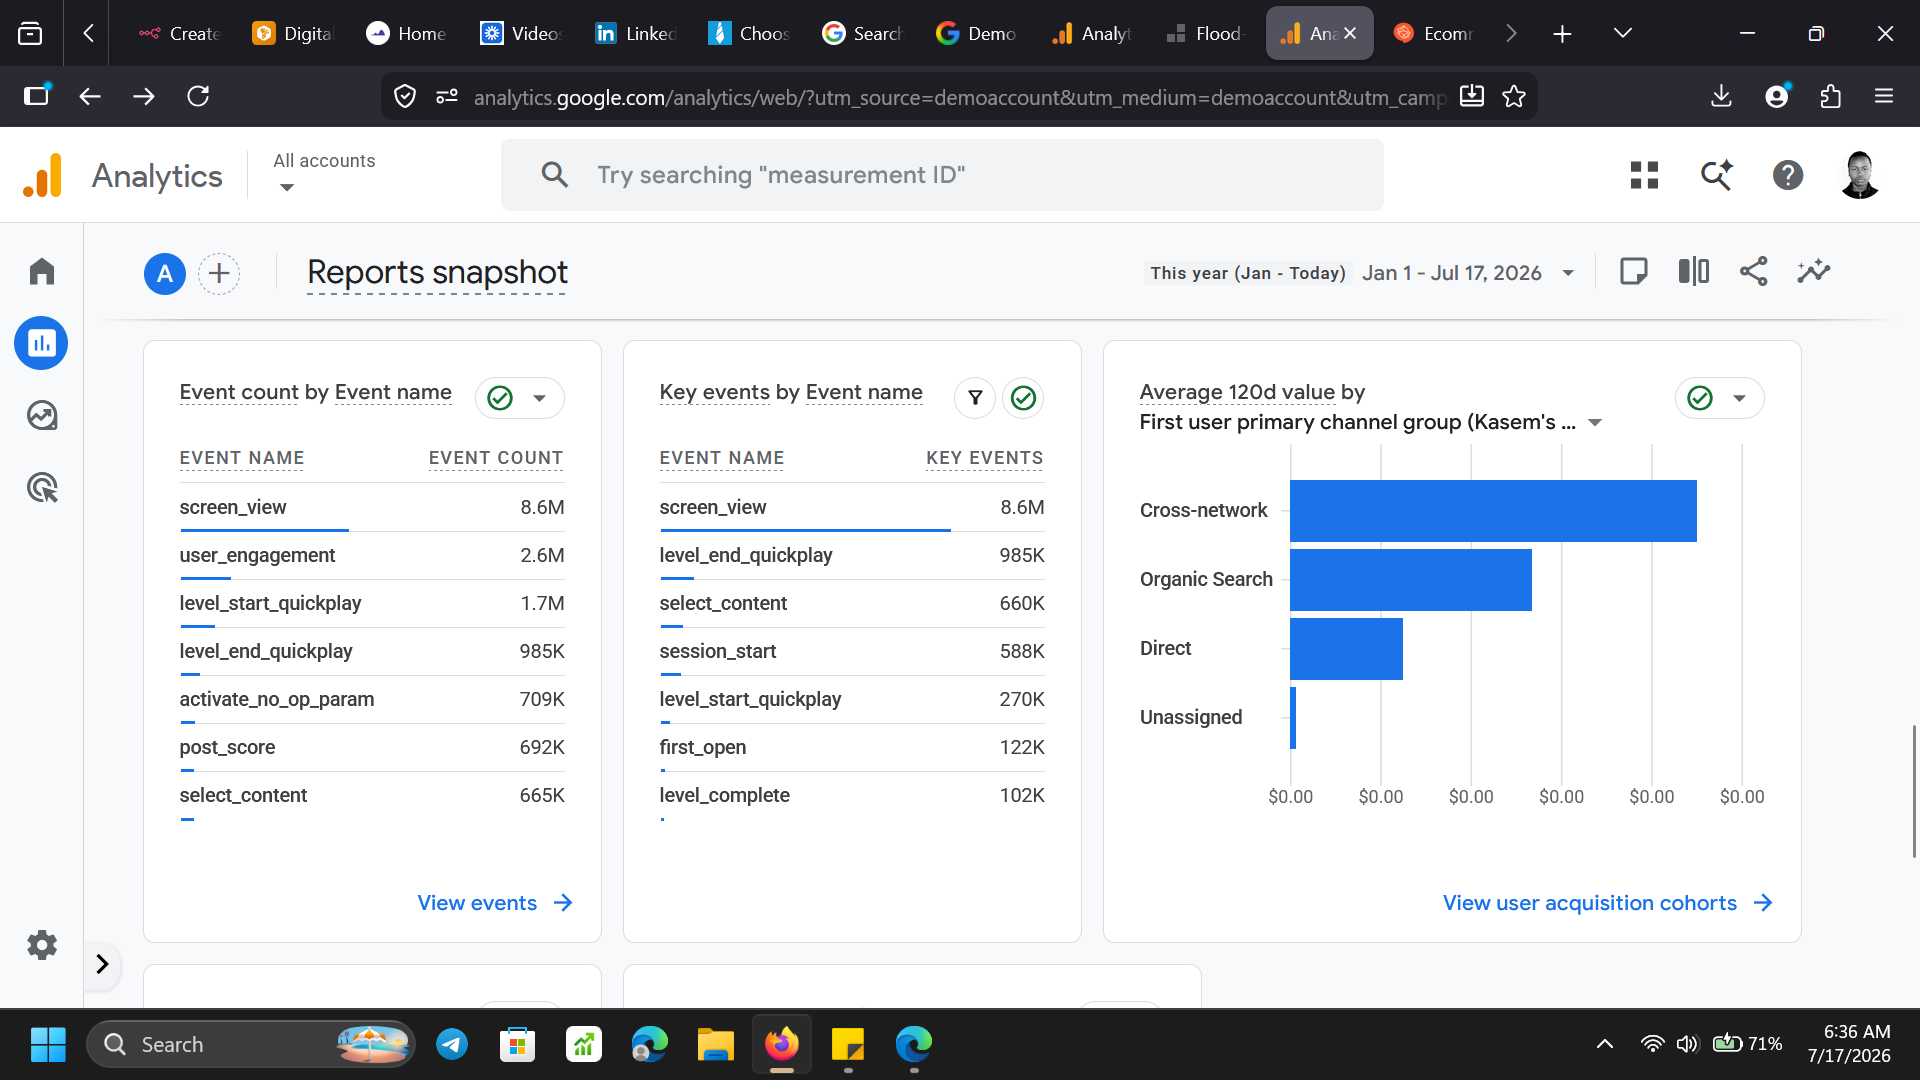Switch to the Flood browser tab
This screenshot has width=1920, height=1080.
(x=1205, y=33)
